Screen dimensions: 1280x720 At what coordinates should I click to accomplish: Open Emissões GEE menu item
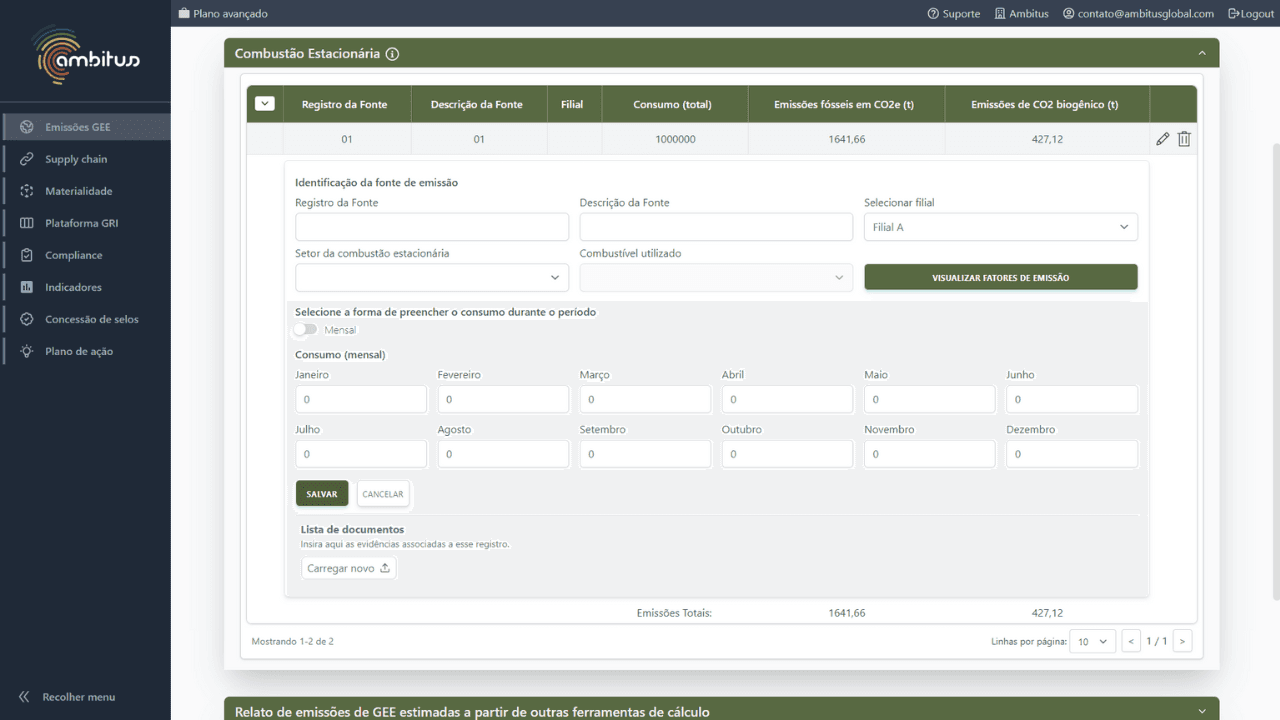pos(86,127)
